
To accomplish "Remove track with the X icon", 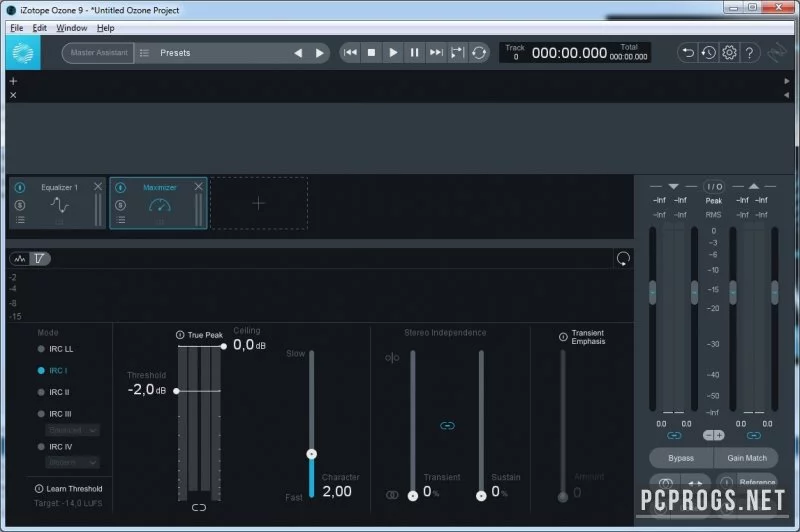I will (x=13, y=95).
